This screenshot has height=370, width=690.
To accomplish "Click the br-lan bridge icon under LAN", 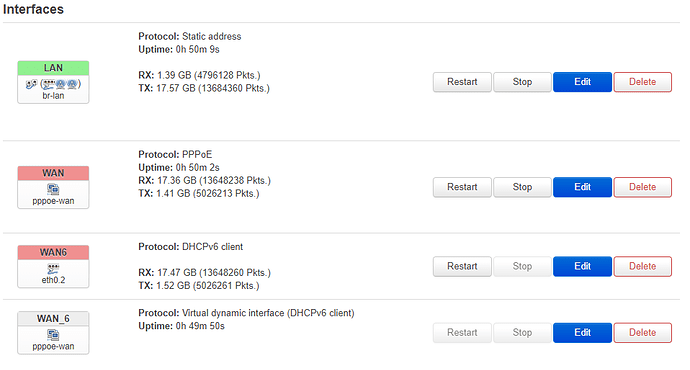I will pyautogui.click(x=31, y=84).
